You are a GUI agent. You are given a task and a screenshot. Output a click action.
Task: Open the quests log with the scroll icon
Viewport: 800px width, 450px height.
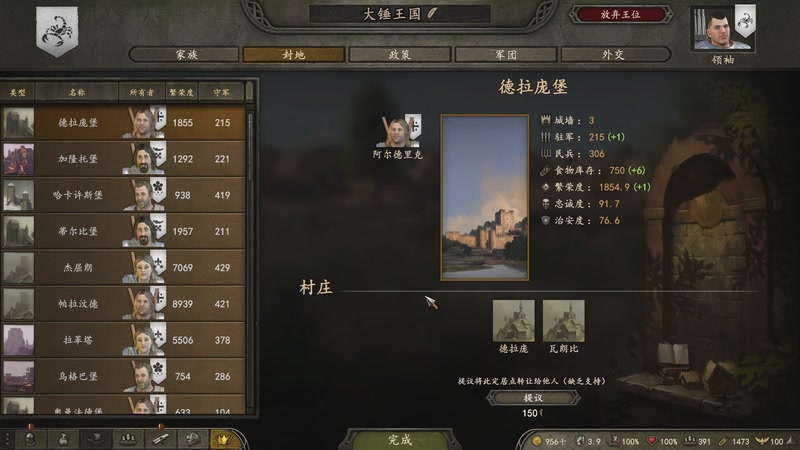[161, 439]
